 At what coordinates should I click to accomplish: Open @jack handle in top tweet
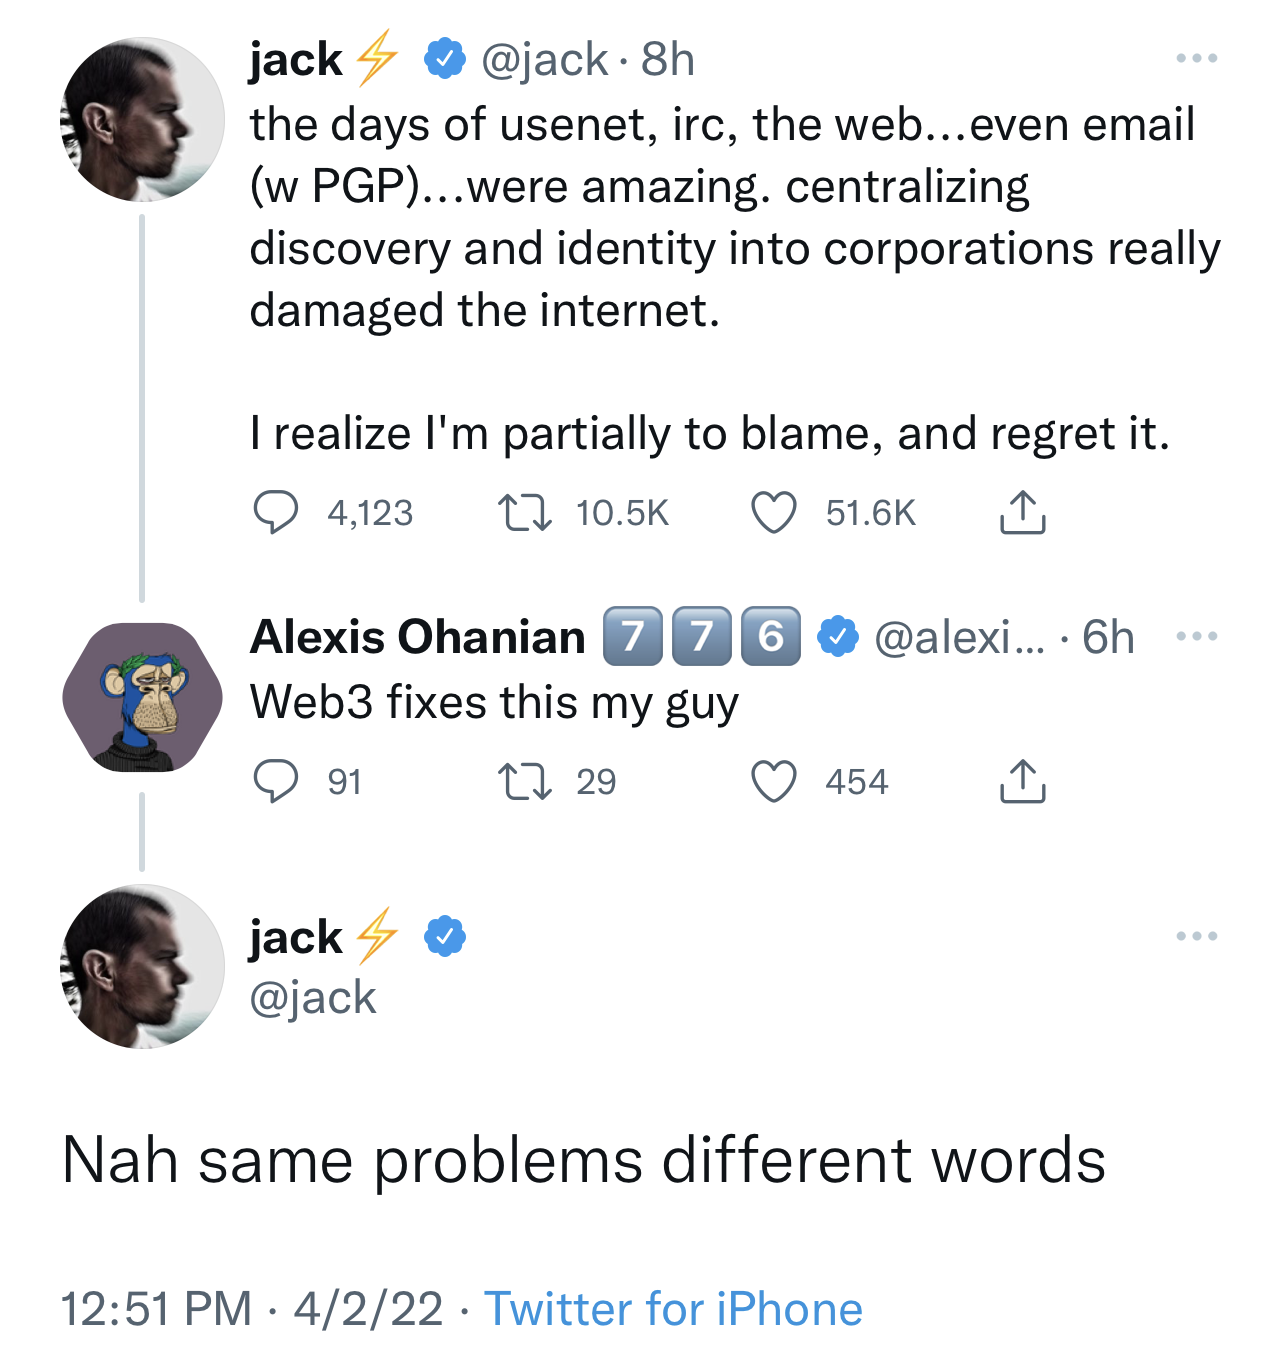[545, 60]
